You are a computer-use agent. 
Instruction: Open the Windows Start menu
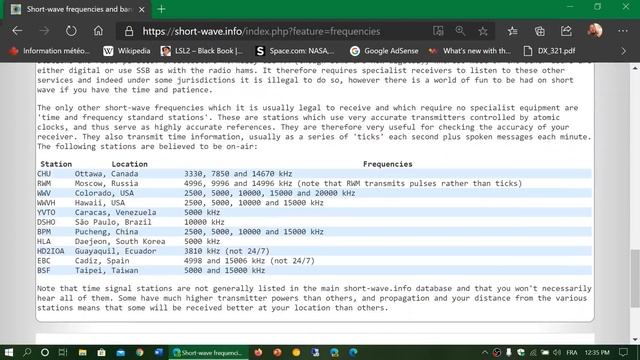click(x=9, y=352)
